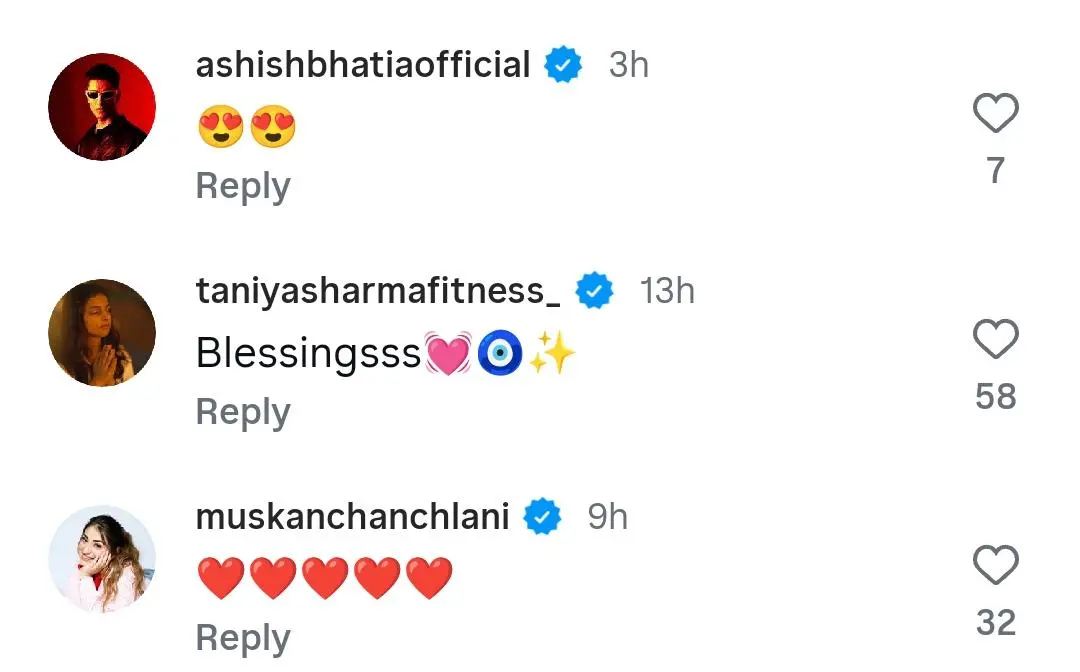Open muskanchanchlani's profile picture
This screenshot has width=1080, height=672.
point(102,558)
